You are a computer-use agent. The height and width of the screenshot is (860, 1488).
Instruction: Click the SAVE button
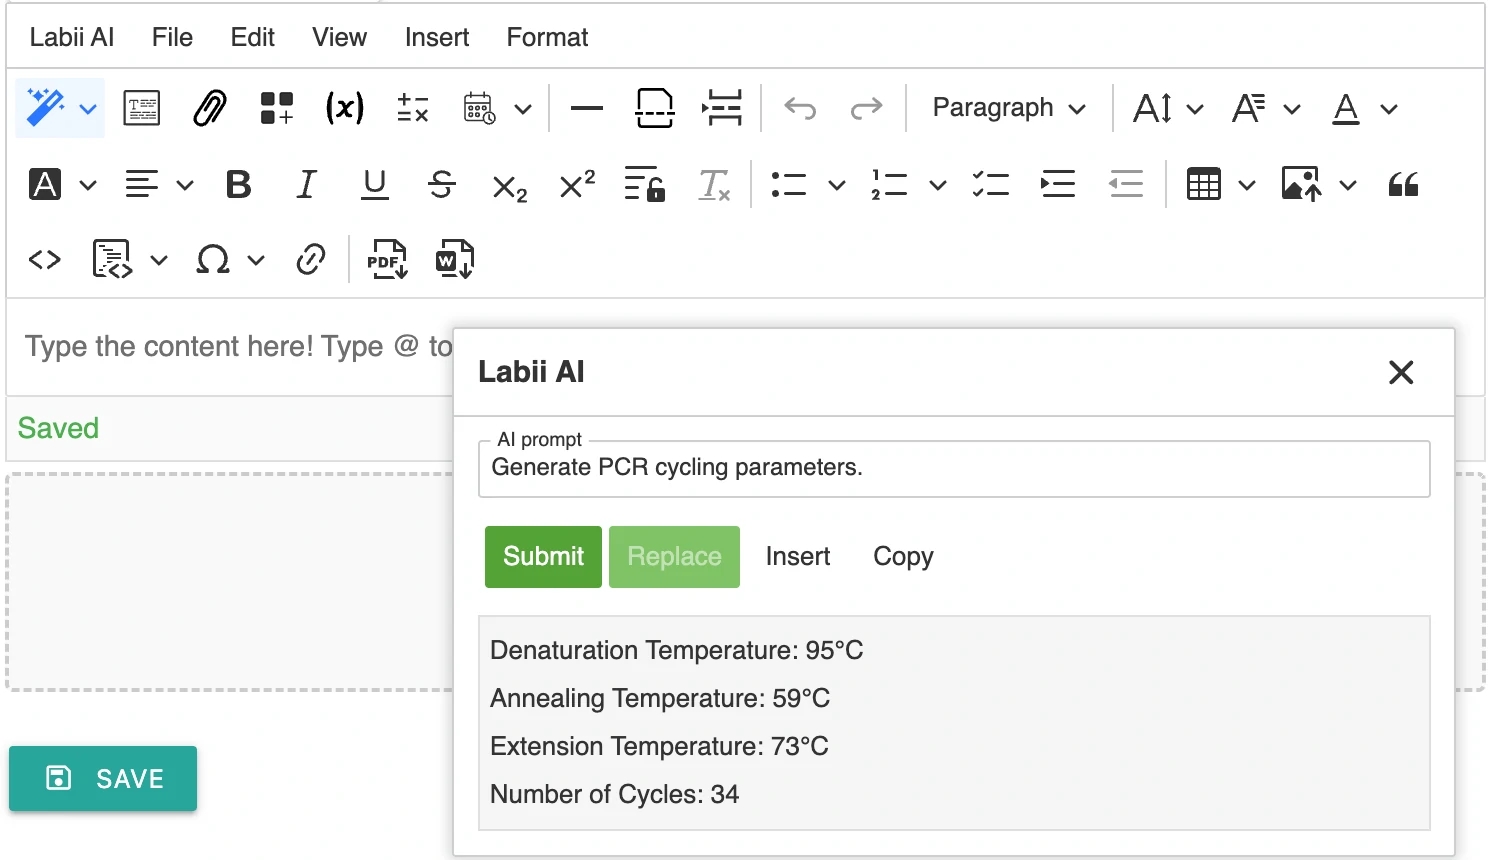click(x=103, y=778)
